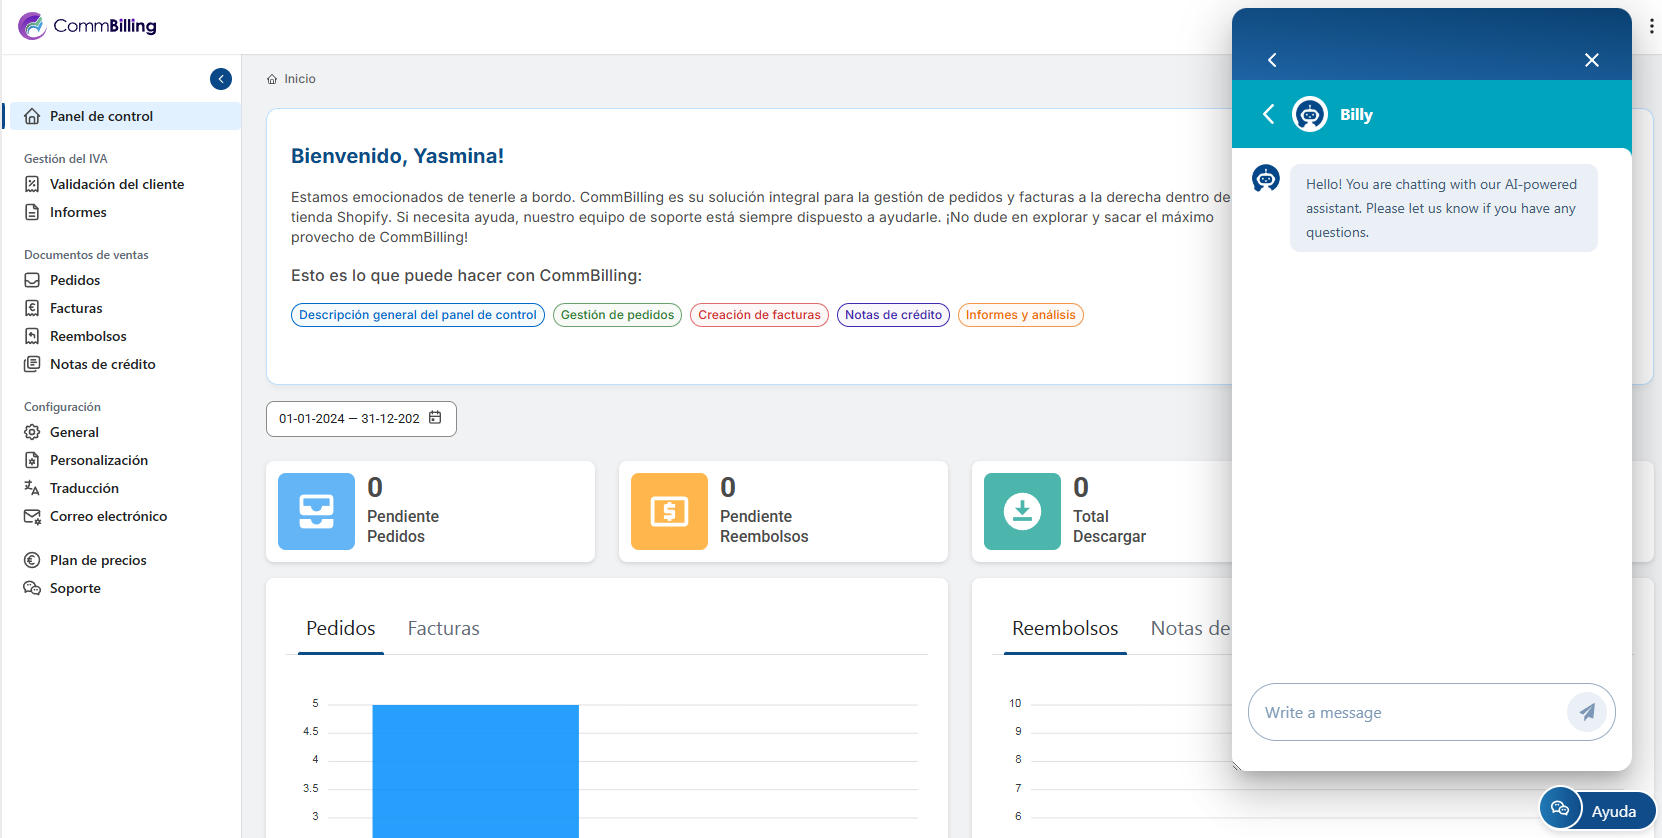
Task: Click the back chevron in chat's top bar
Action: click(x=1272, y=60)
